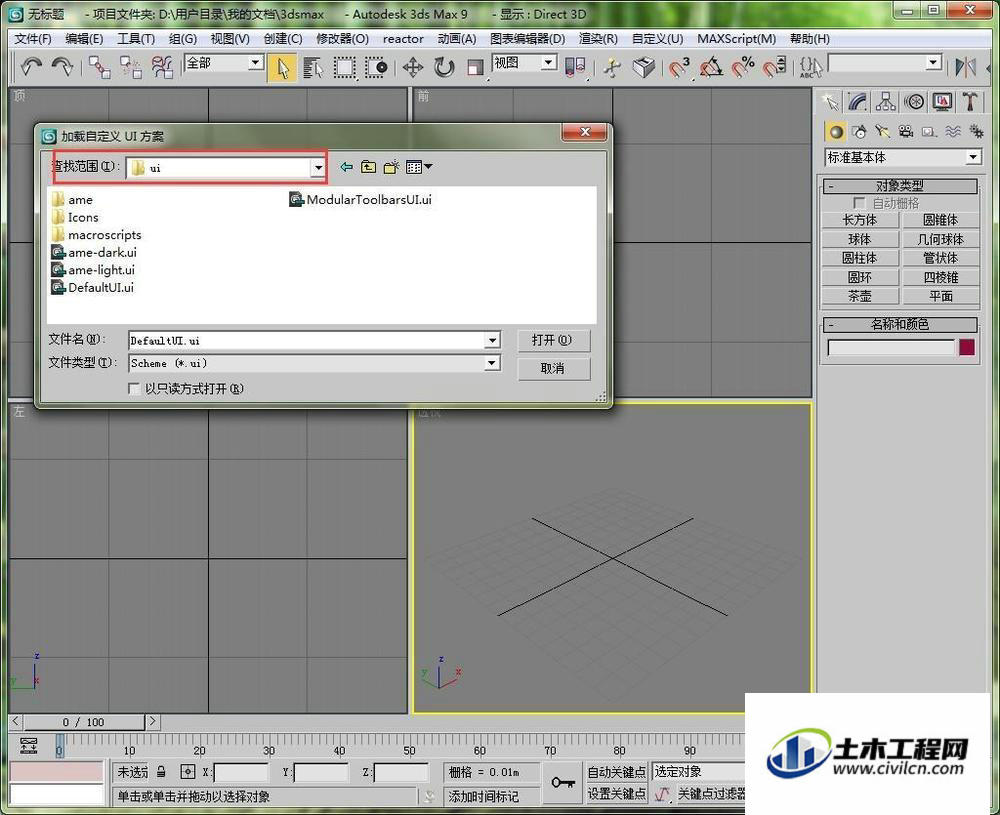Viewport: 1000px width, 815px height.
Task: Open the 全部 selection filter dropdown
Action: [256, 63]
